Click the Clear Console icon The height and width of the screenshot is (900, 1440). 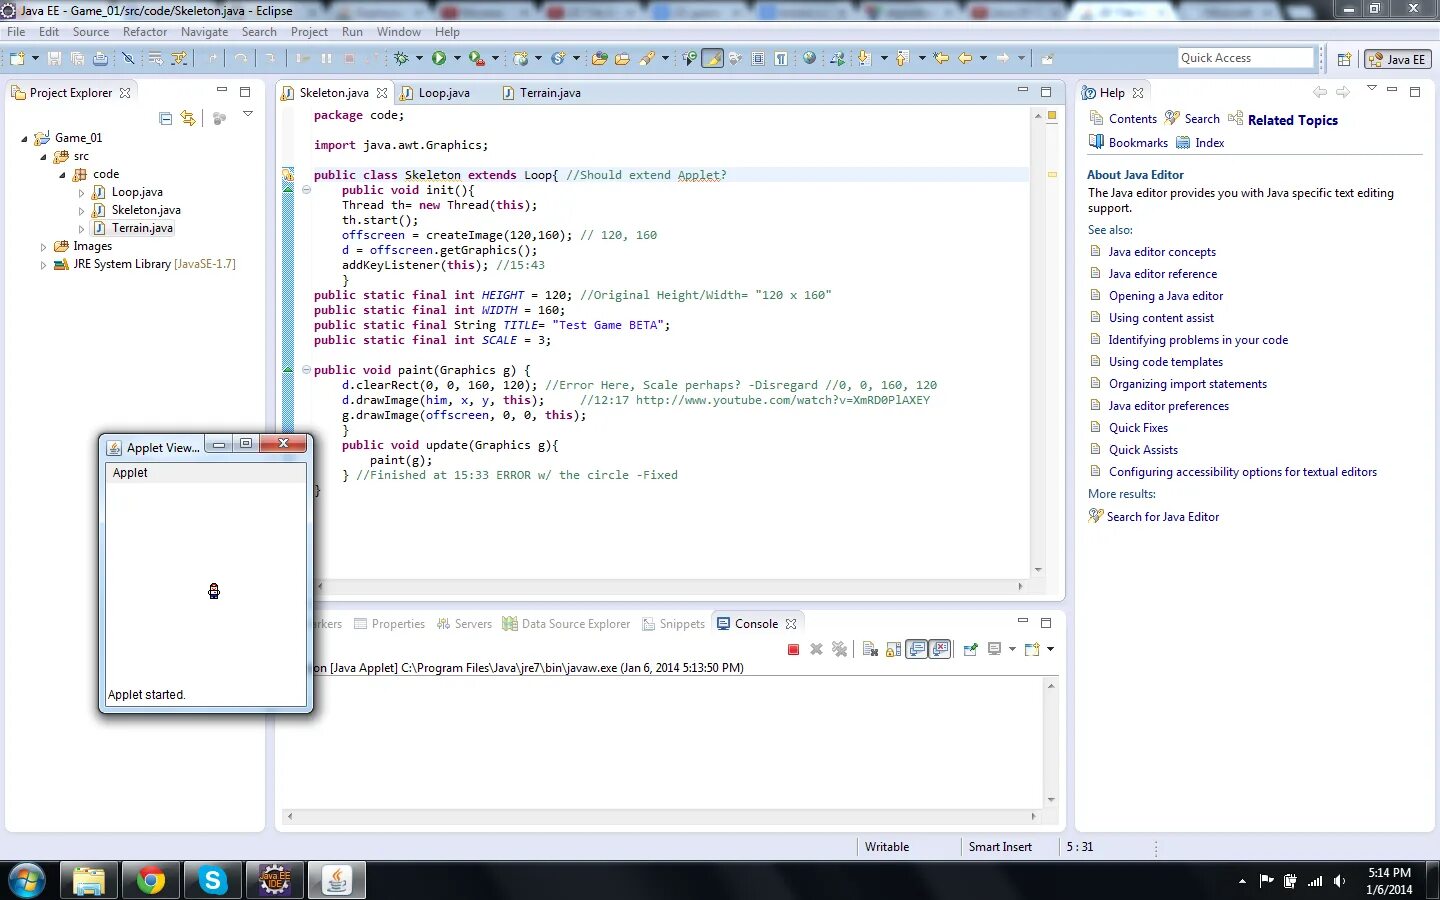[x=869, y=650]
